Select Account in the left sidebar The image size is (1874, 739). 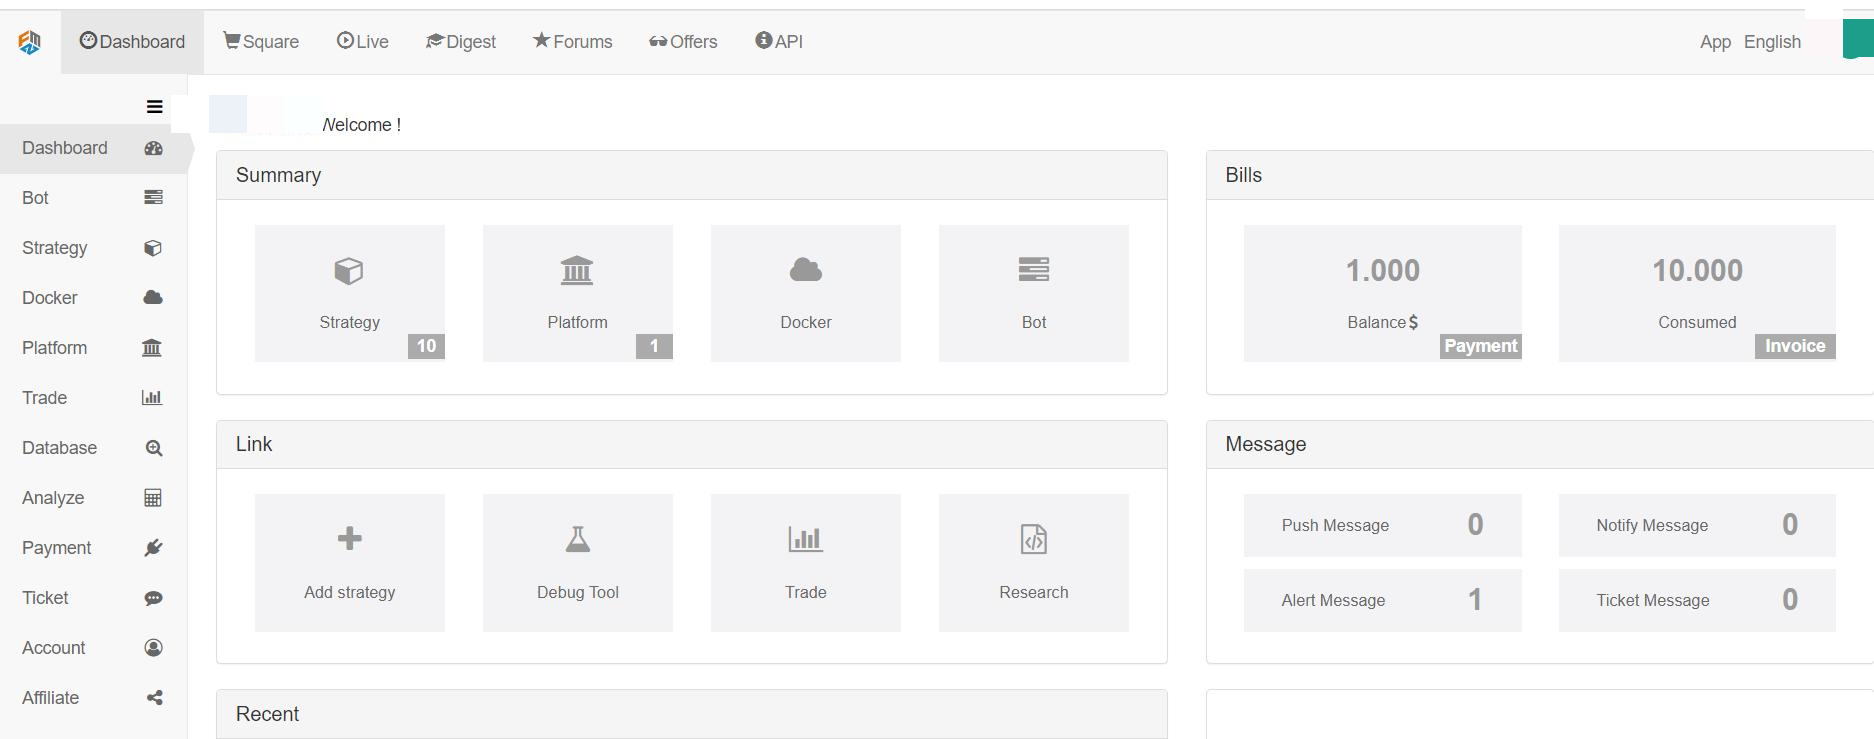point(94,648)
